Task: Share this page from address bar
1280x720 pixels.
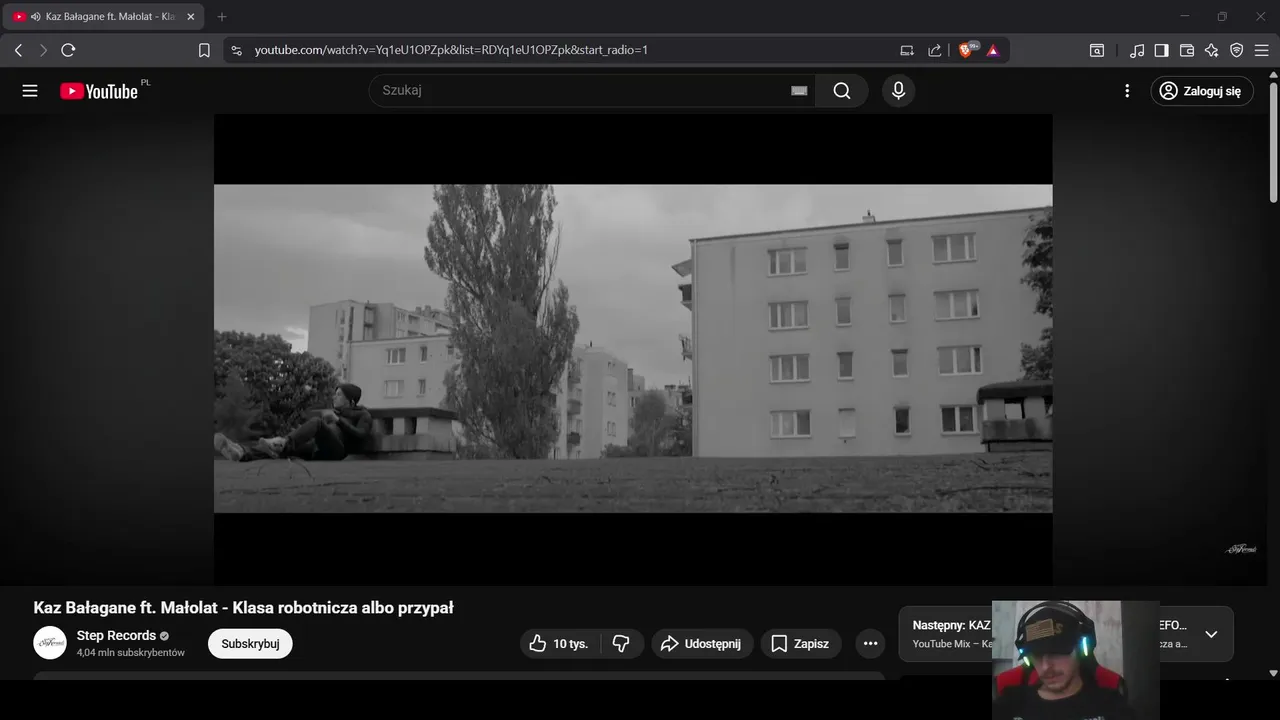Action: pyautogui.click(x=934, y=50)
